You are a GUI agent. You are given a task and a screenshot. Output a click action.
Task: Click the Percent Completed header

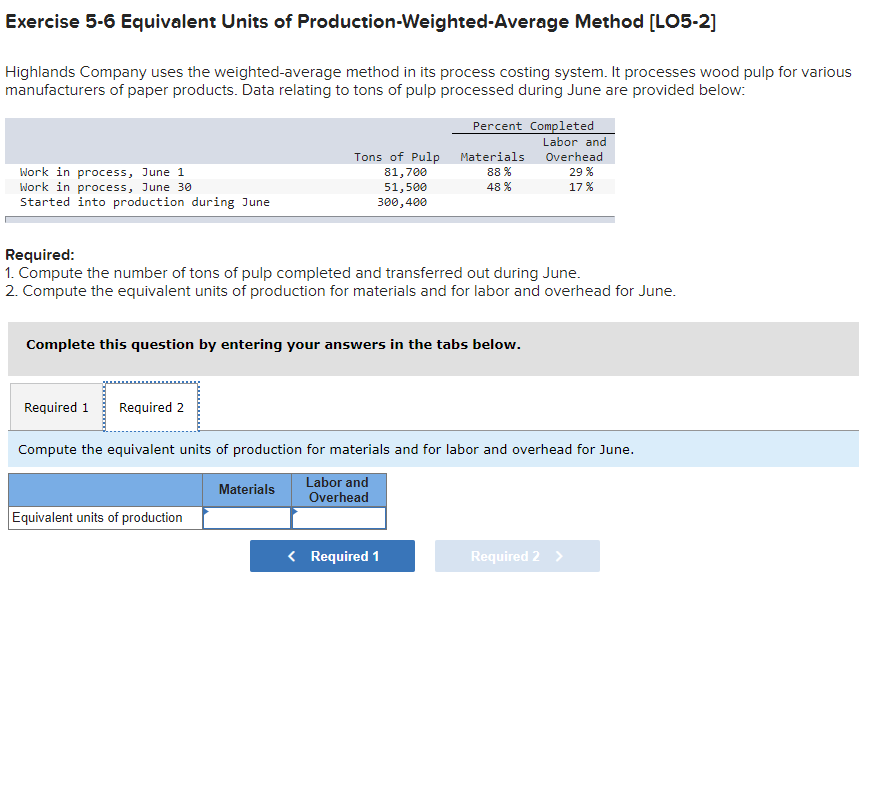point(533,126)
